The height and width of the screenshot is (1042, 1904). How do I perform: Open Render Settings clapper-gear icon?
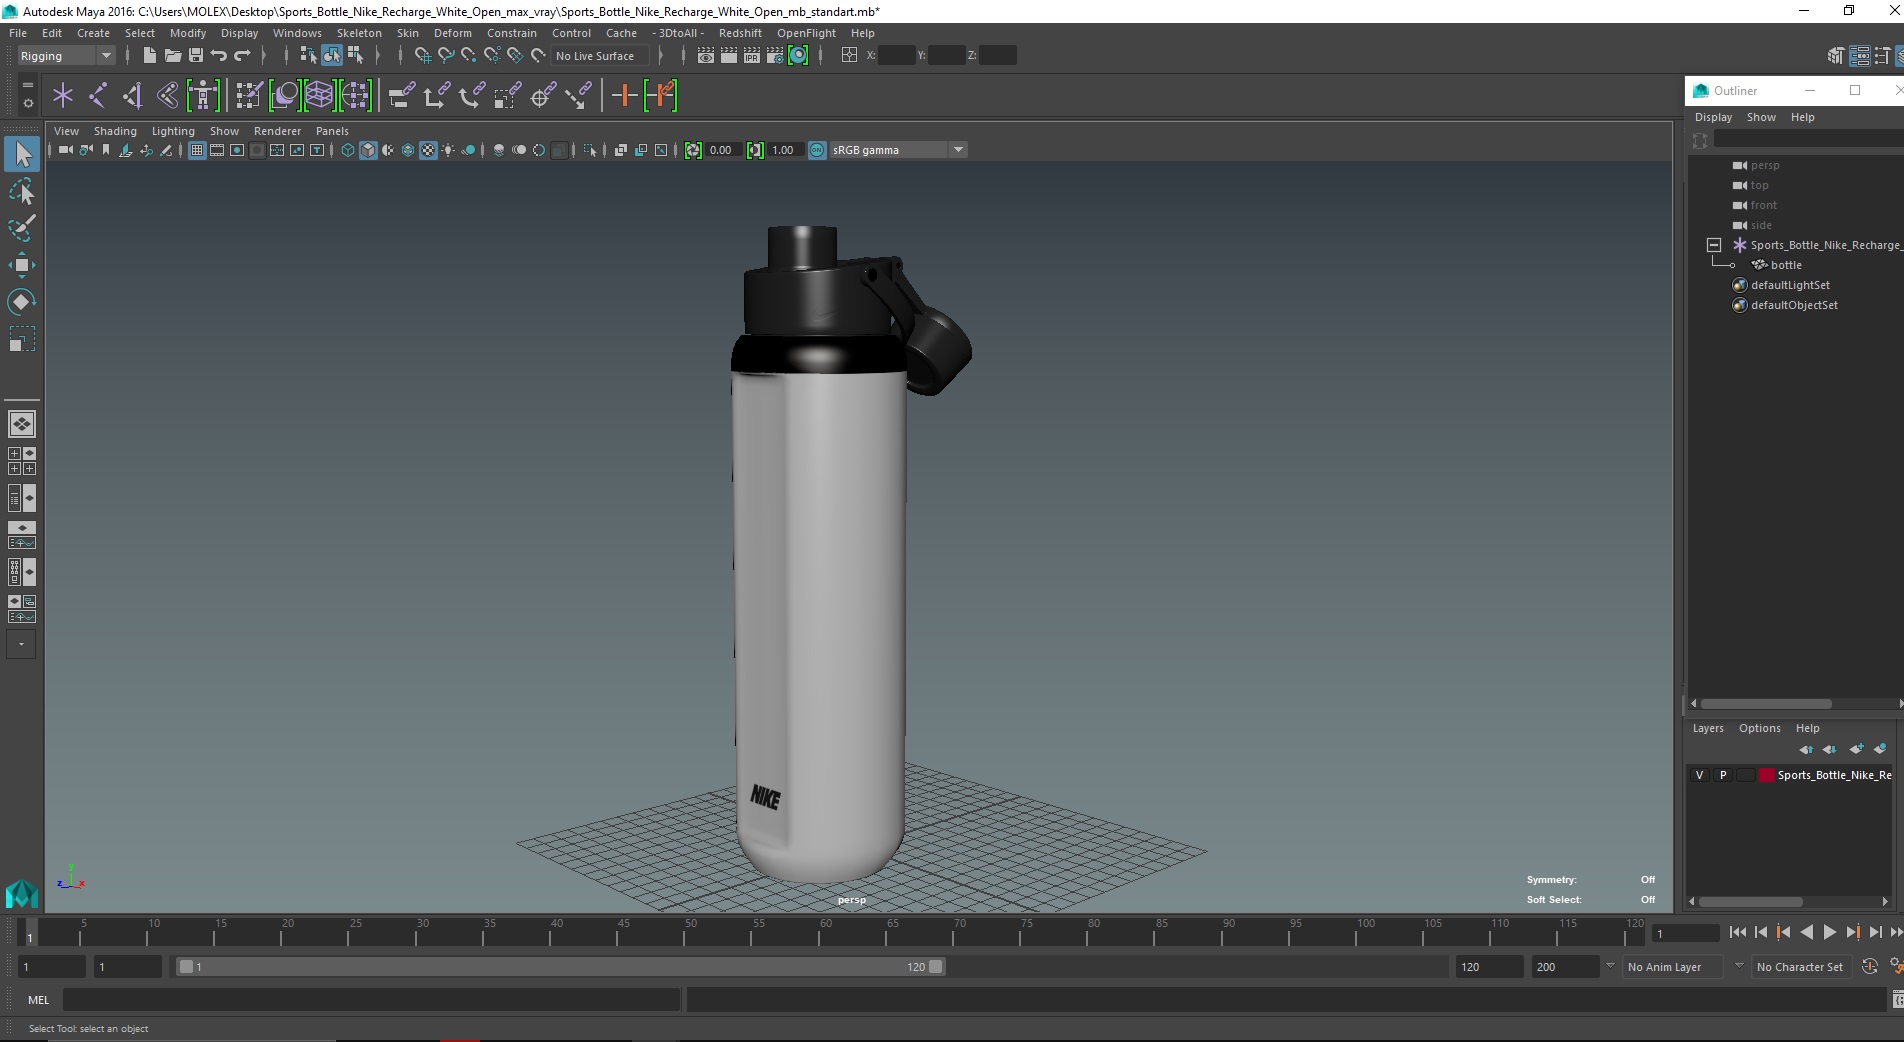(775, 55)
